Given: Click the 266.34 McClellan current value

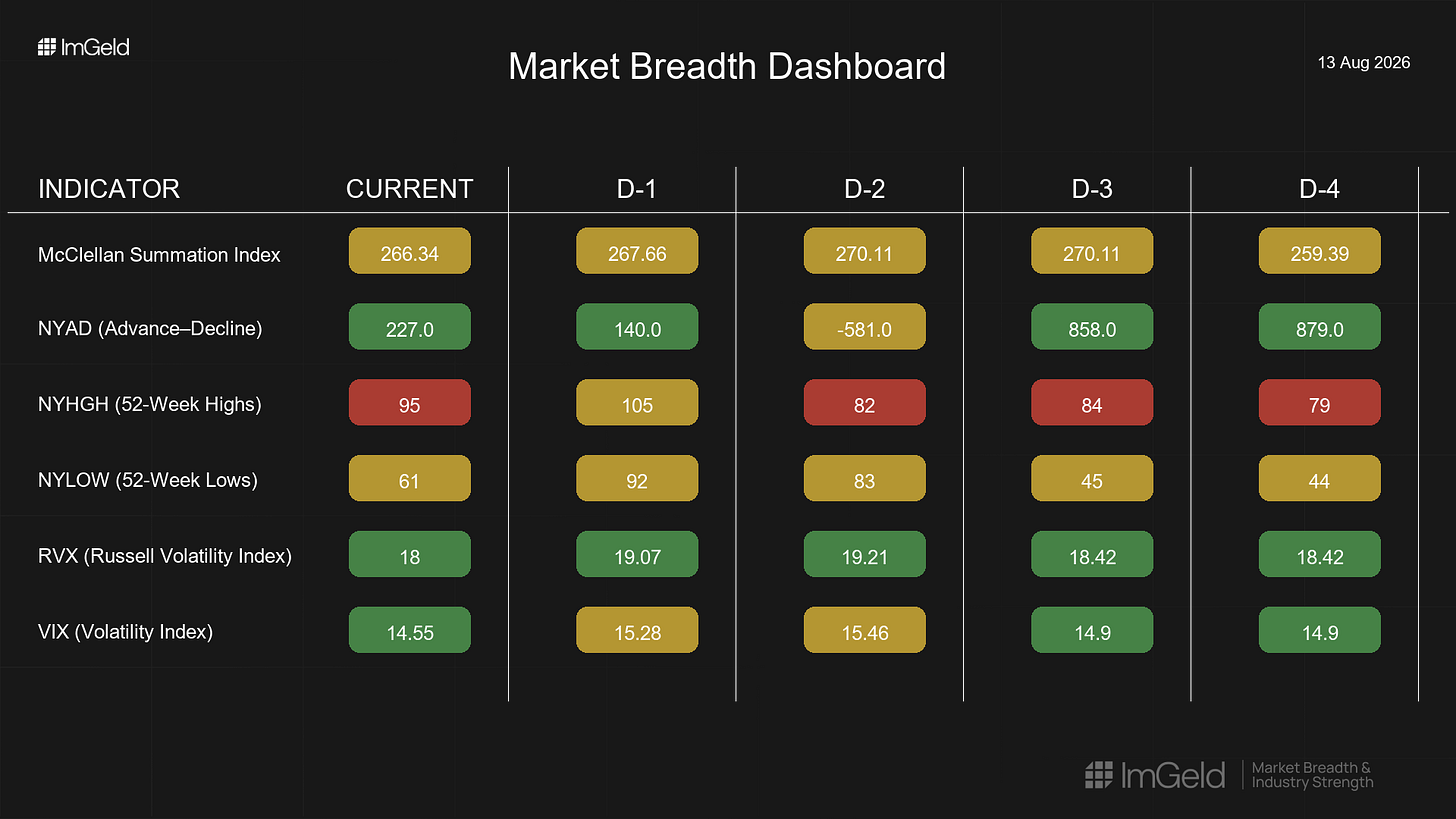Looking at the screenshot, I should pos(409,253).
